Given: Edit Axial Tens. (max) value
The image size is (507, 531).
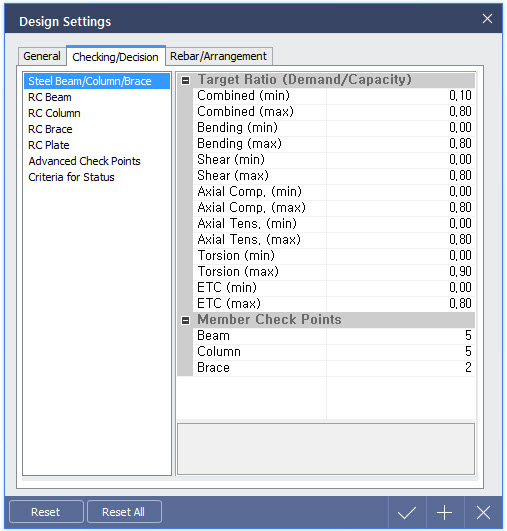Looking at the screenshot, I should [401, 239].
